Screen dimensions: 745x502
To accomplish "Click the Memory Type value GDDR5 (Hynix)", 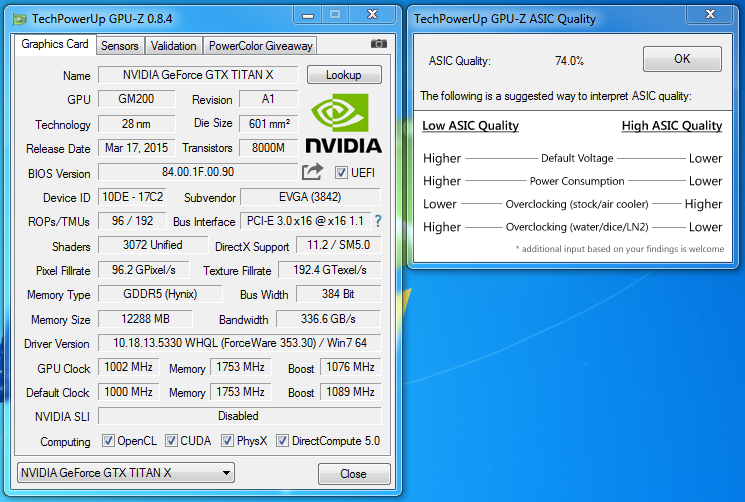I will pos(160,294).
